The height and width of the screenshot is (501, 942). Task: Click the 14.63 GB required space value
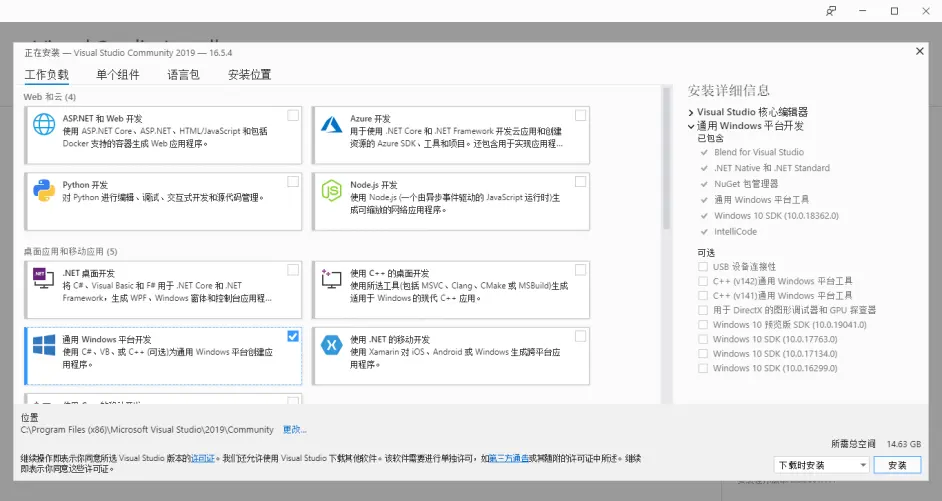click(x=904, y=444)
